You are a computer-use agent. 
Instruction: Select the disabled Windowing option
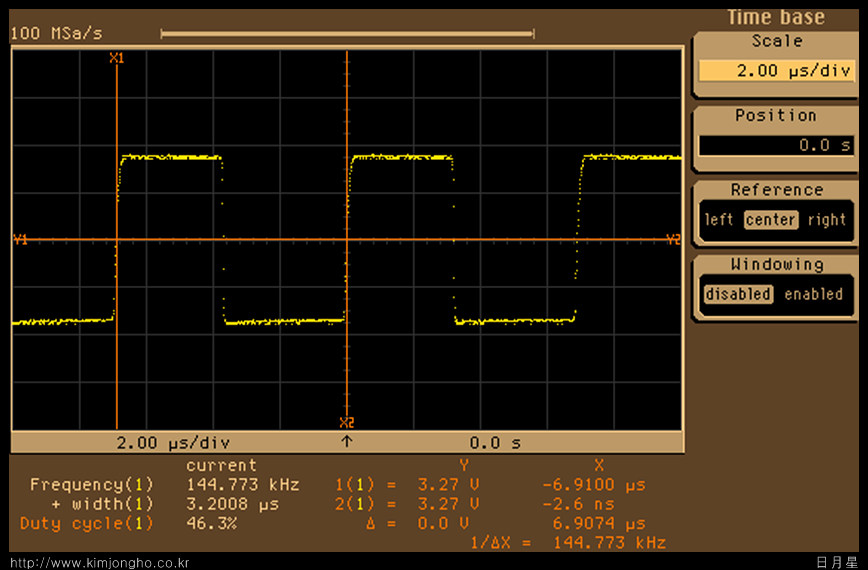738,294
